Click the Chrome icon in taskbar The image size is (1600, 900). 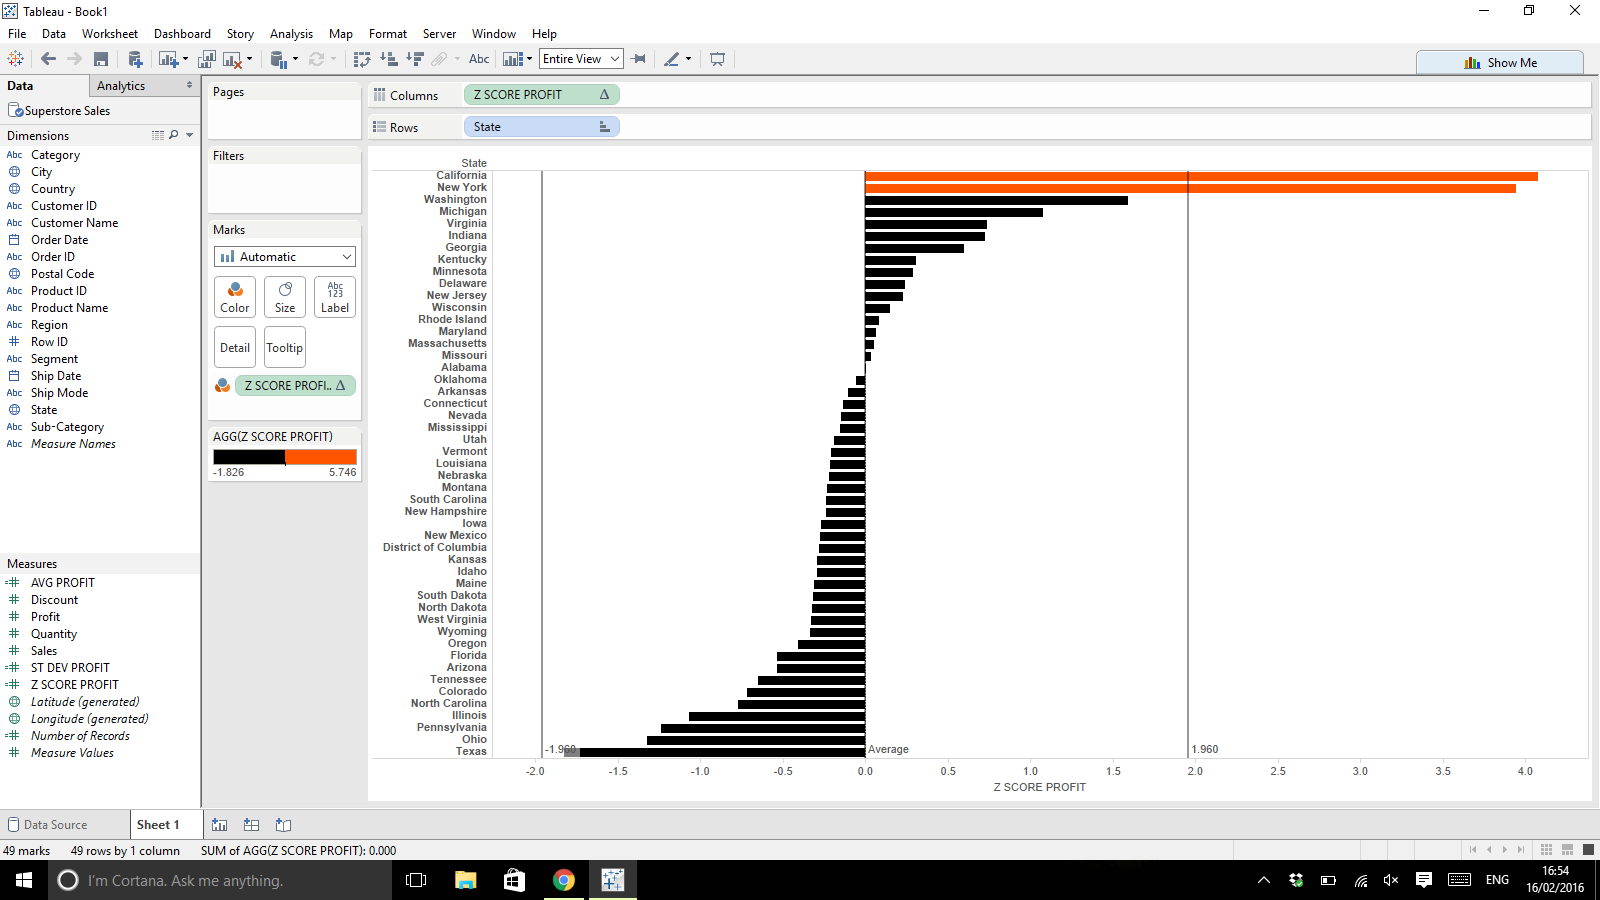pyautogui.click(x=564, y=880)
